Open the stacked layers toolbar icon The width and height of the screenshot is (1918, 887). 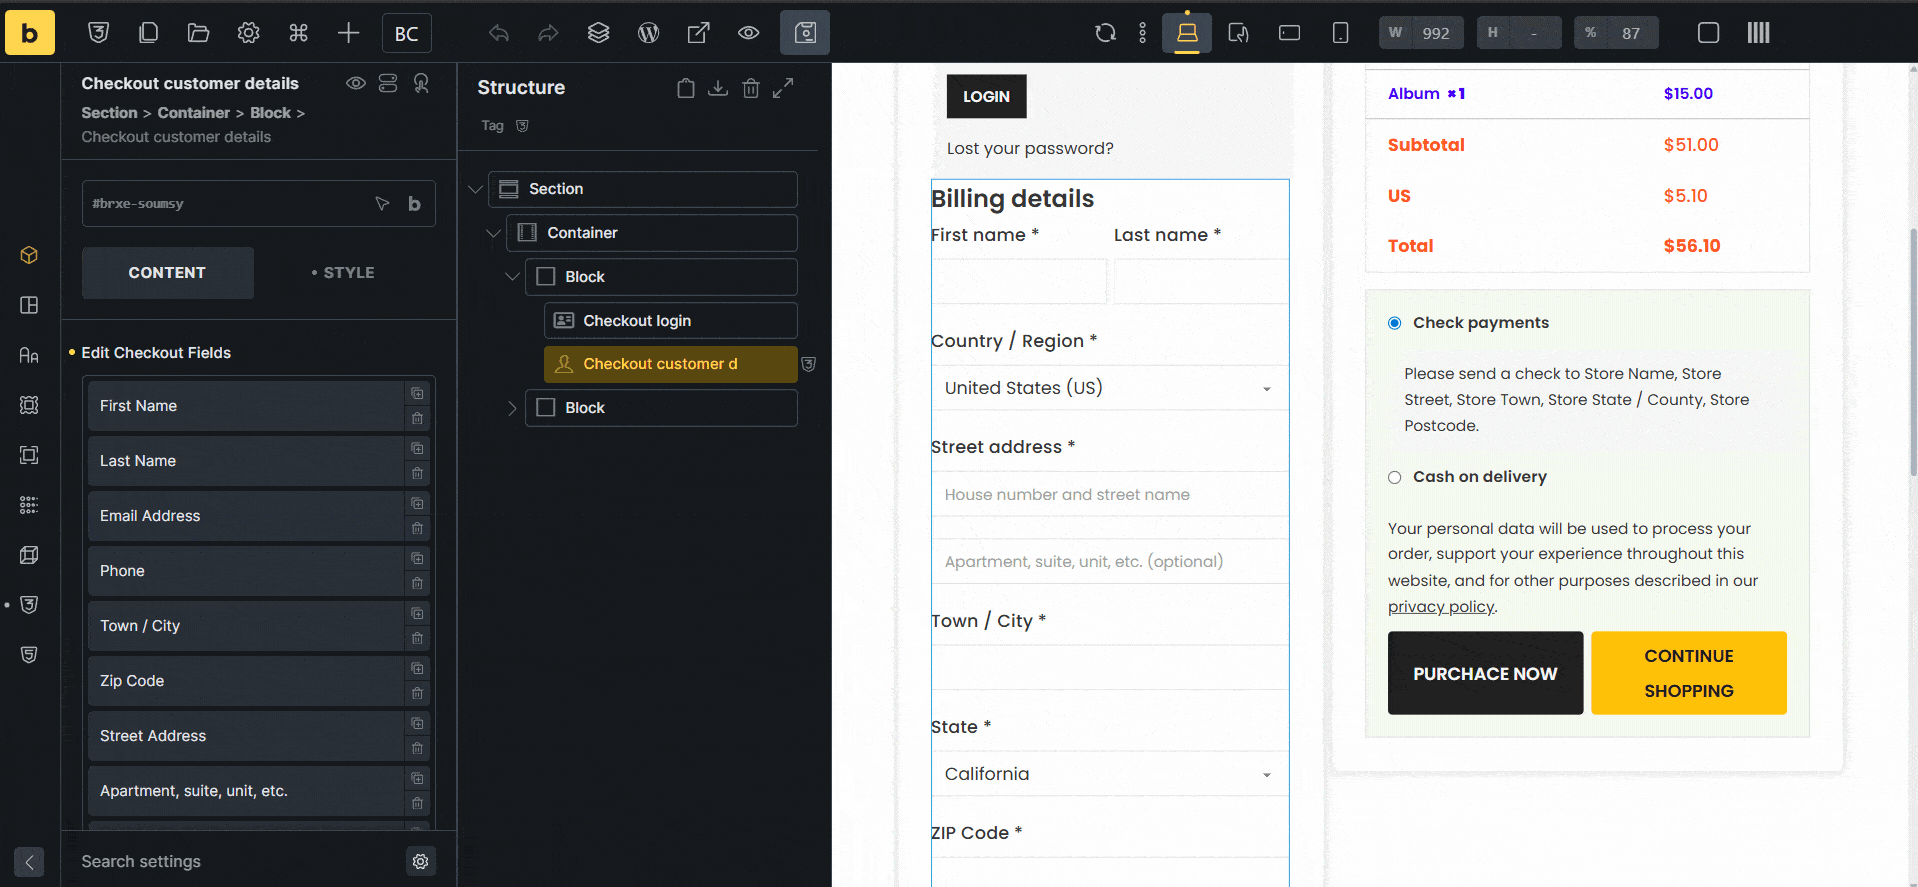point(598,33)
